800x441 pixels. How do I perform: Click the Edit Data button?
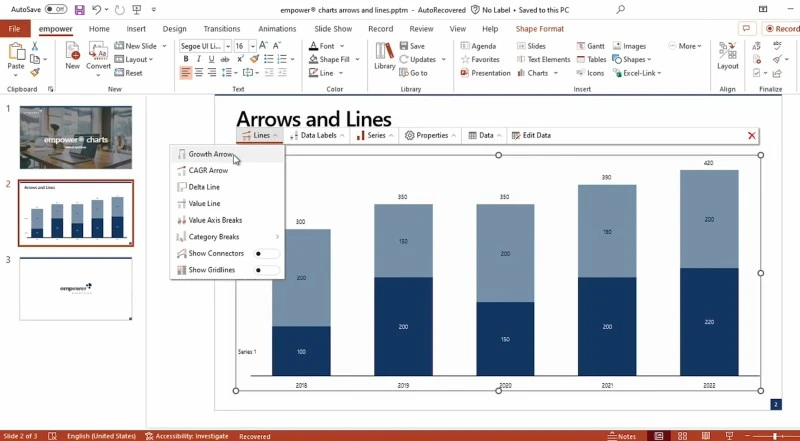pos(531,135)
